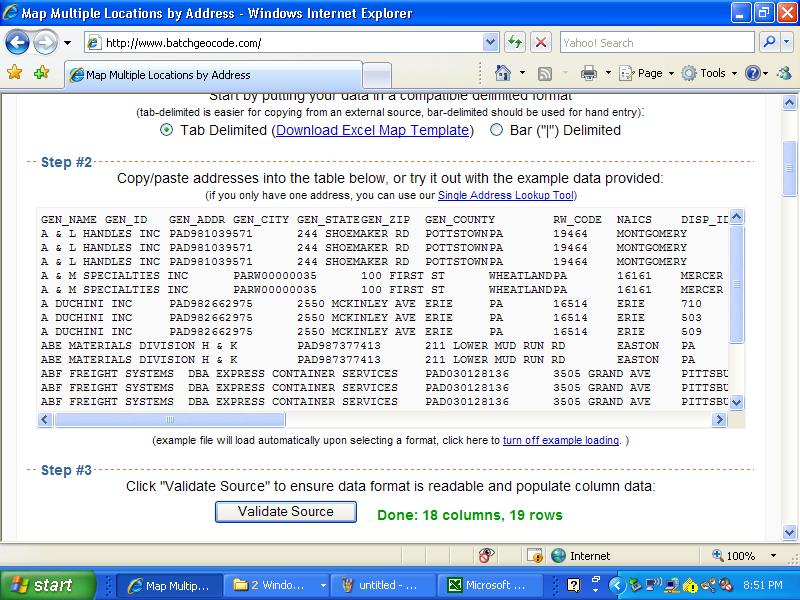Viewport: 800px width, 600px height.
Task: Click the browser Back arrow button
Action: point(18,43)
